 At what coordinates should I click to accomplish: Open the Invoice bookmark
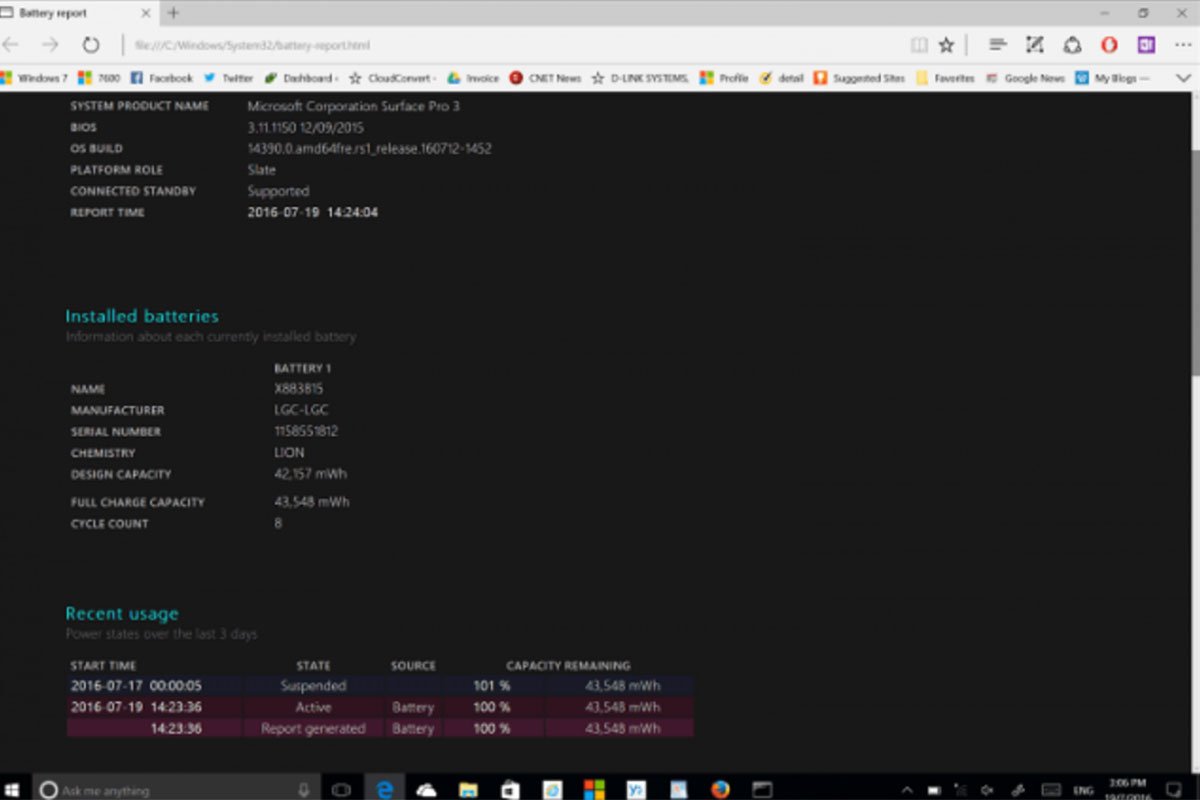pyautogui.click(x=473, y=78)
